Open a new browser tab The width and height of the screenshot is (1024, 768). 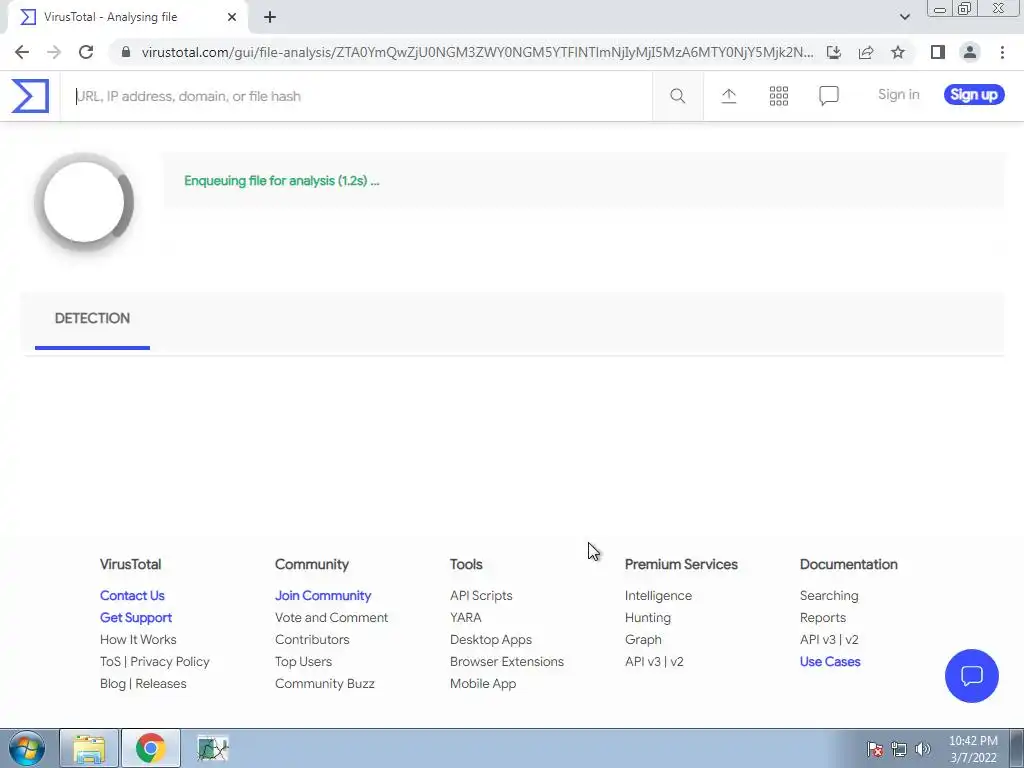[270, 17]
